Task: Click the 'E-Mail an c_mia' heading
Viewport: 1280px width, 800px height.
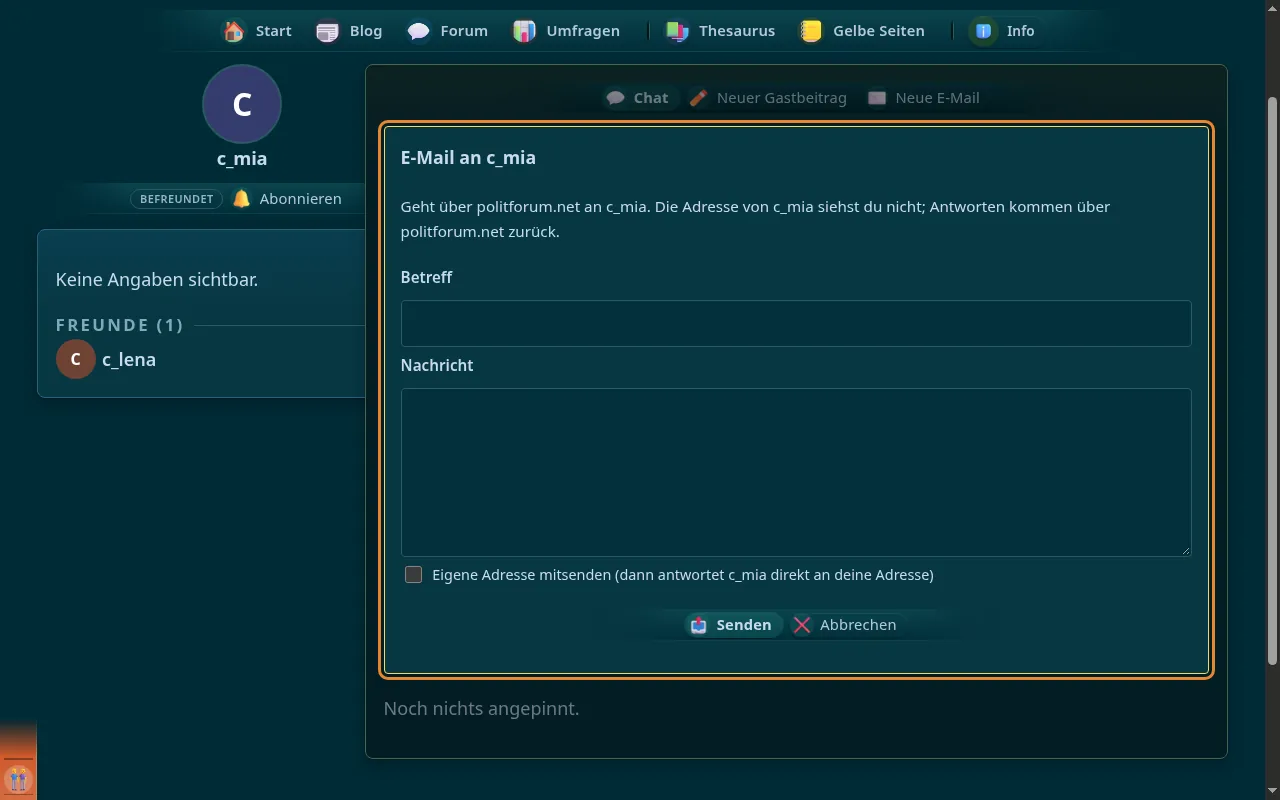Action: pos(468,157)
